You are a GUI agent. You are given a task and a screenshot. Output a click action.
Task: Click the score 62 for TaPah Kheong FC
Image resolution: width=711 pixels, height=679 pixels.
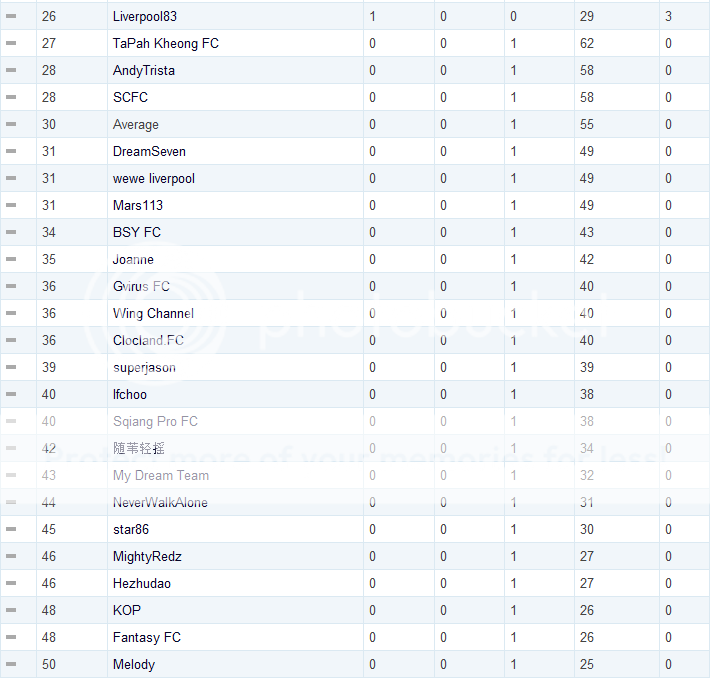click(x=587, y=44)
